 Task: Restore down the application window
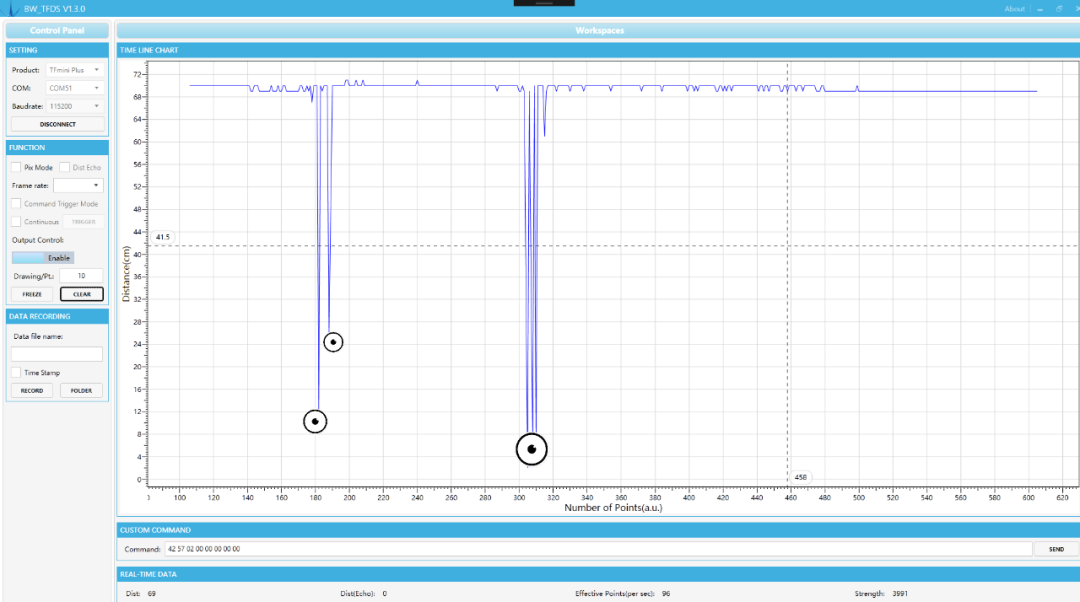(1058, 9)
